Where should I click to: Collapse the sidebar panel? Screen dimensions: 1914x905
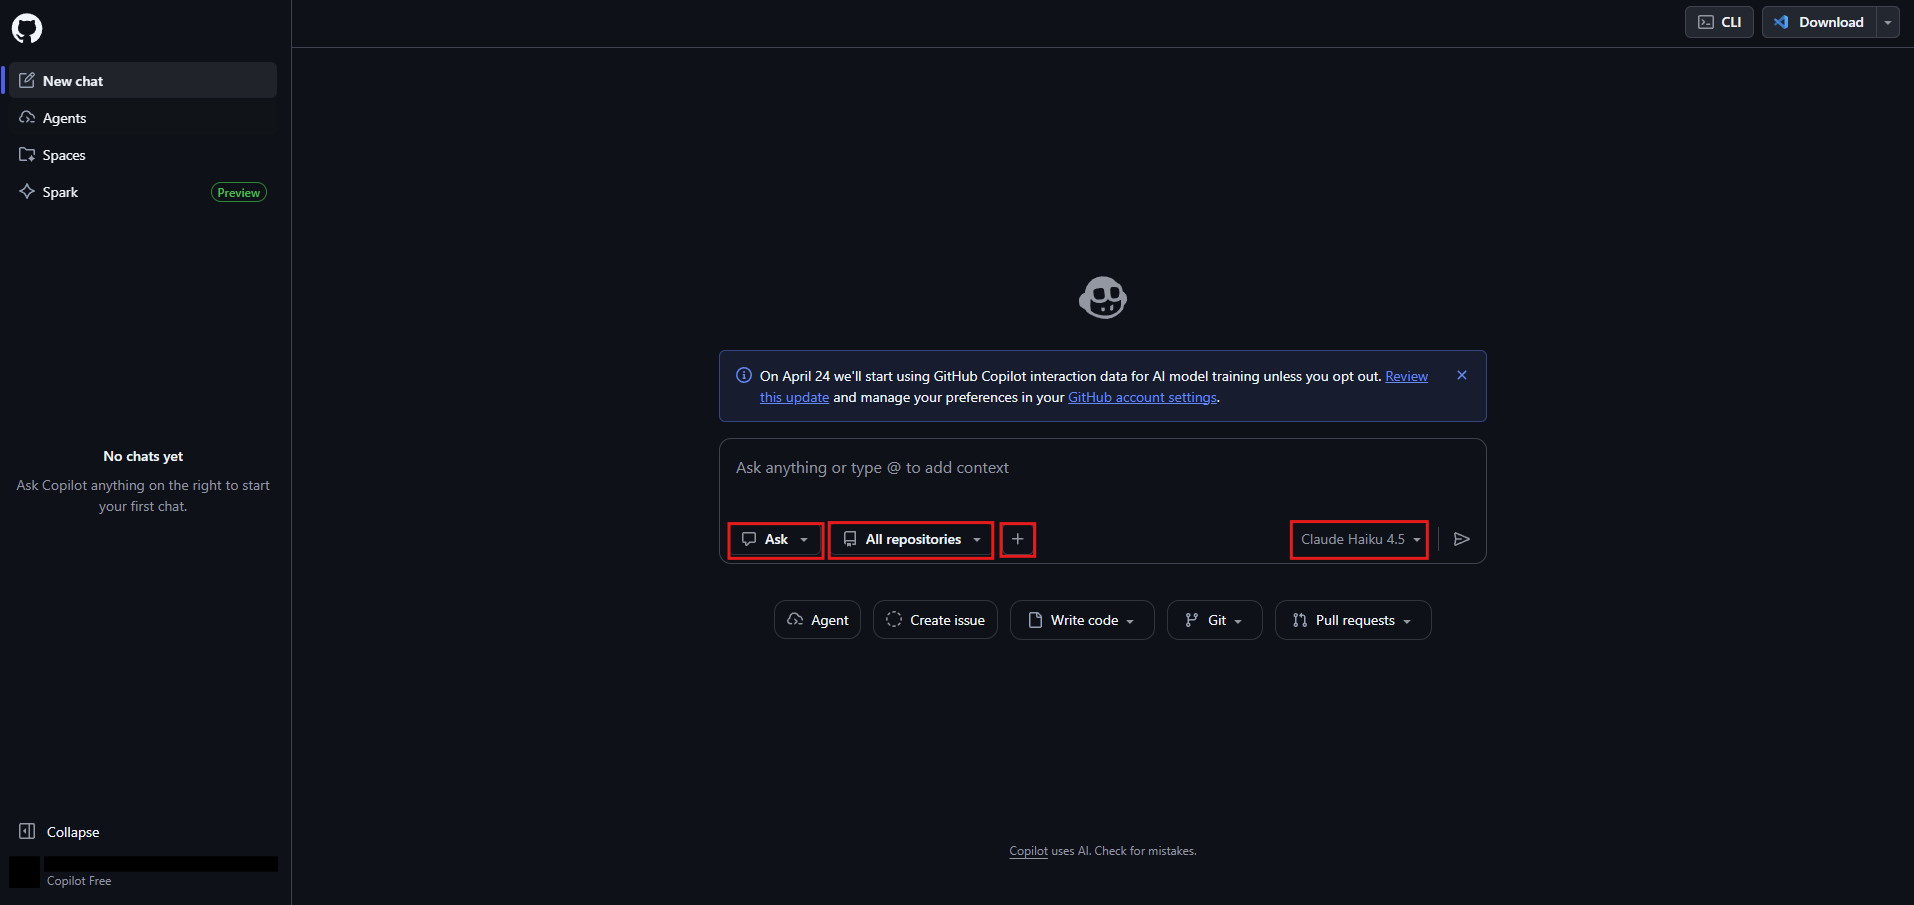click(60, 832)
